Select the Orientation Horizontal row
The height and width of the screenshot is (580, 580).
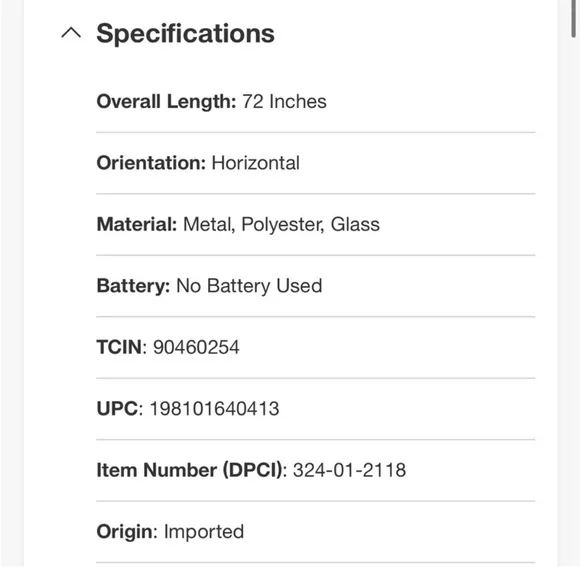(x=316, y=163)
